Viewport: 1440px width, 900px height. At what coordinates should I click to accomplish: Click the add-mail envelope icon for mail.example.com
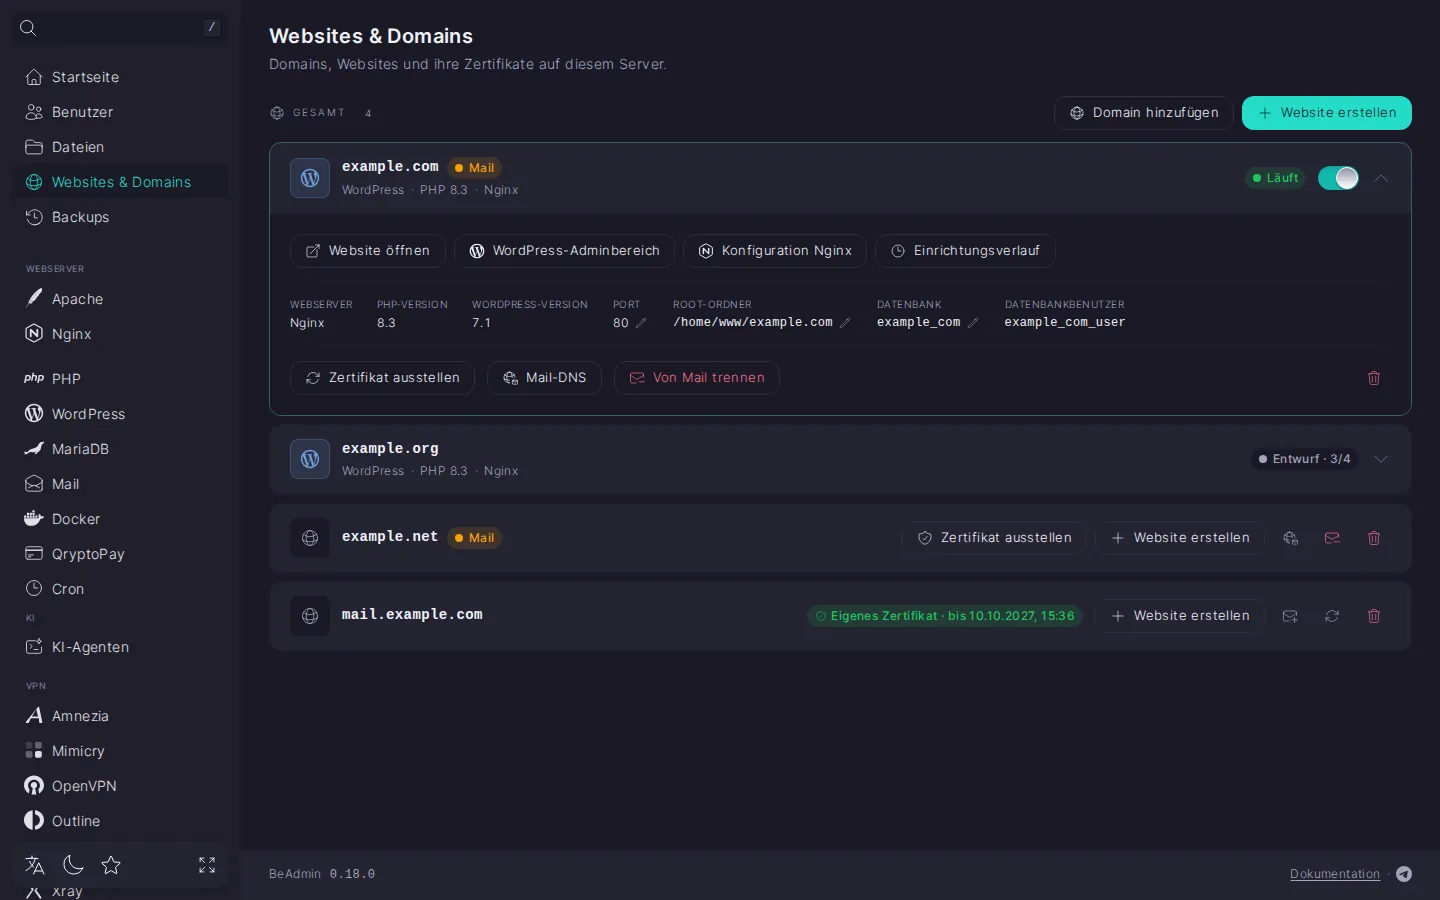[1290, 616]
